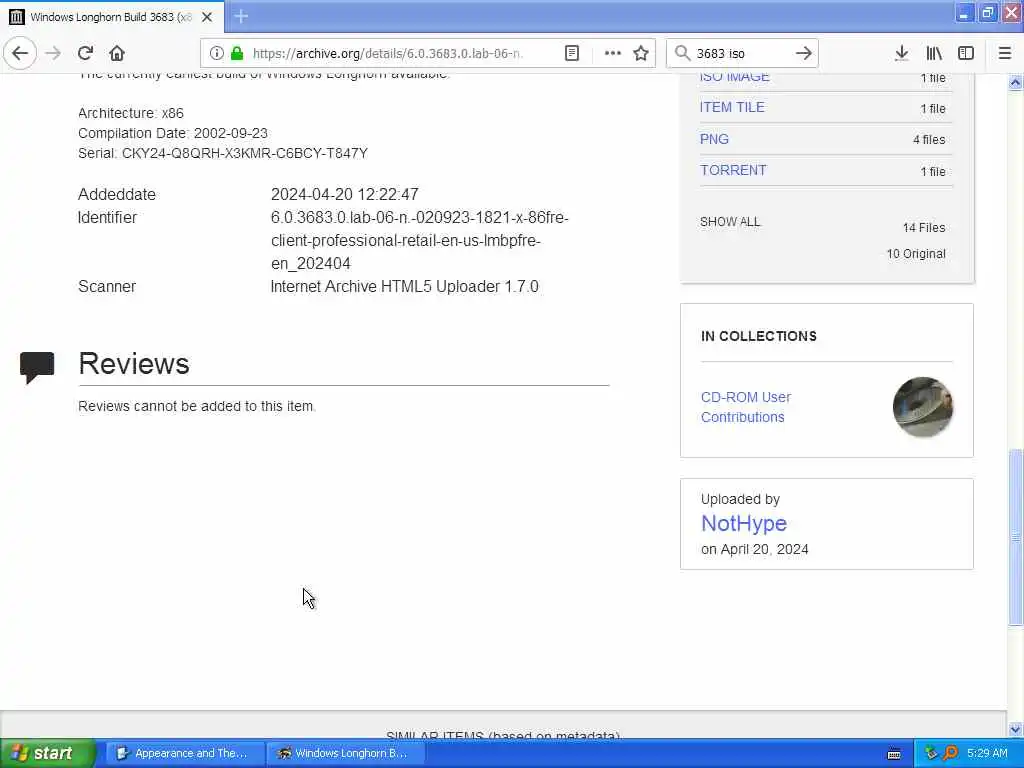Click the on-screen keyboard tray icon
This screenshot has height=768, width=1024.
tap(894, 754)
